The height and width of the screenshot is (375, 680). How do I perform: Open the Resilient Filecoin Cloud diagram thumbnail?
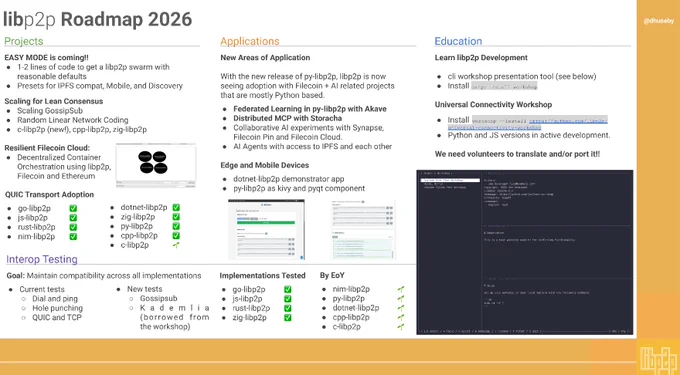156,165
